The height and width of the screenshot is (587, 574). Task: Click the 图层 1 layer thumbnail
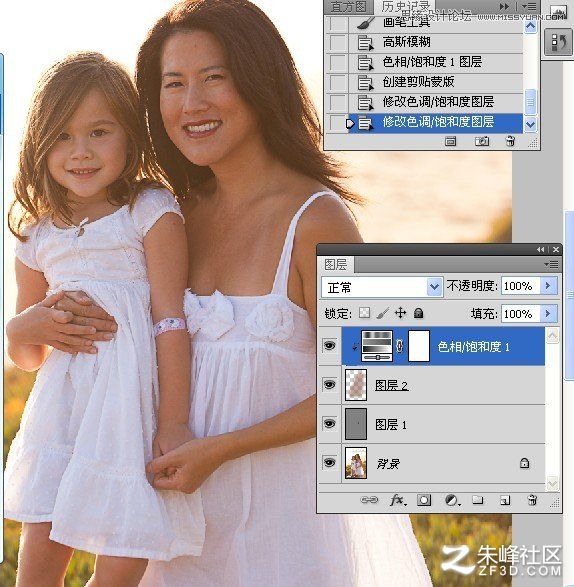tap(355, 424)
